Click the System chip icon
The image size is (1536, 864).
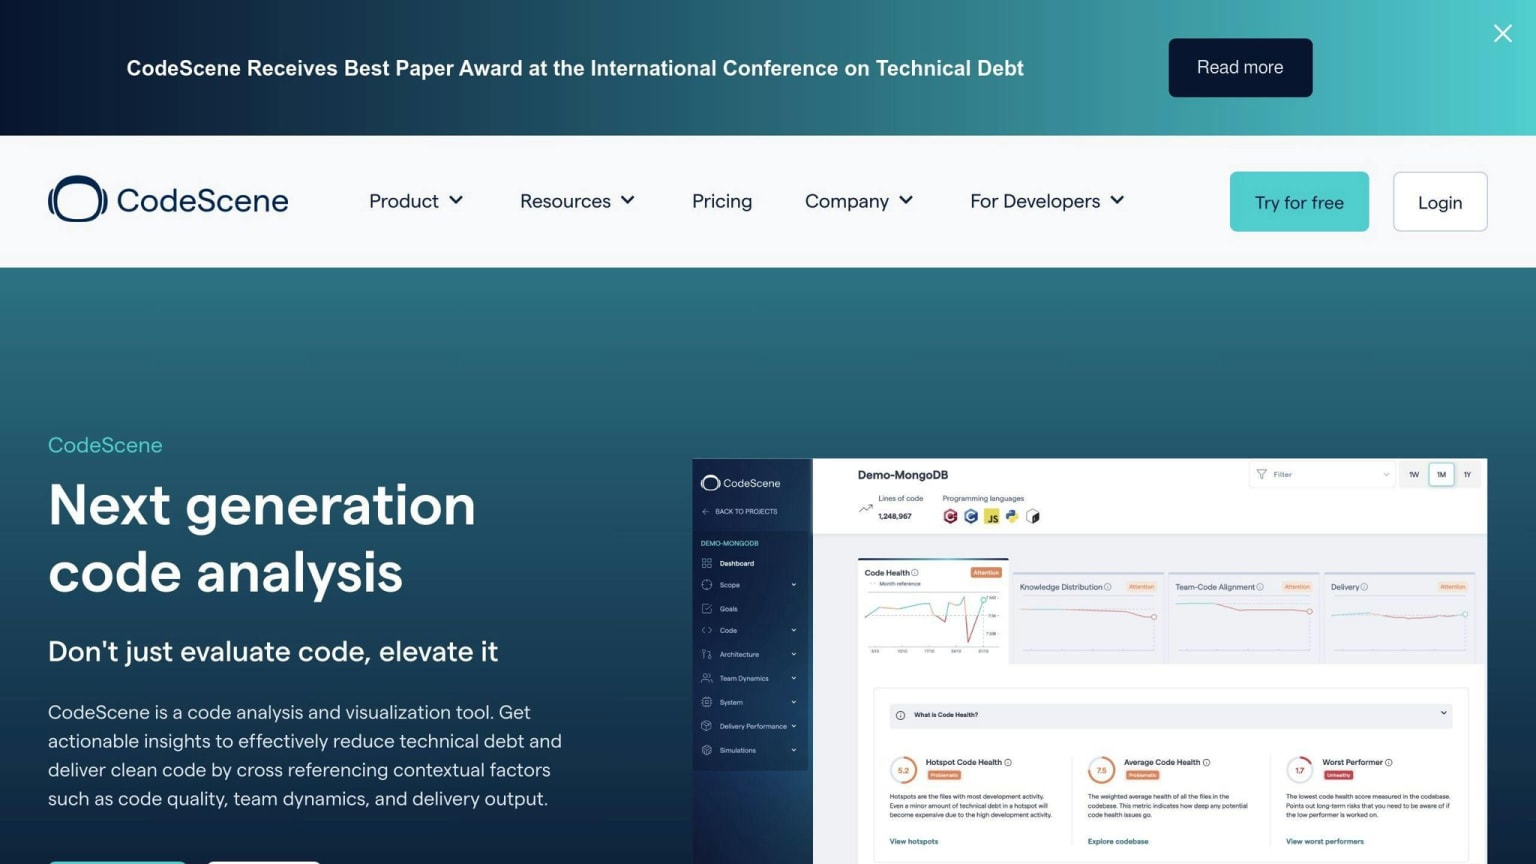[x=707, y=702]
